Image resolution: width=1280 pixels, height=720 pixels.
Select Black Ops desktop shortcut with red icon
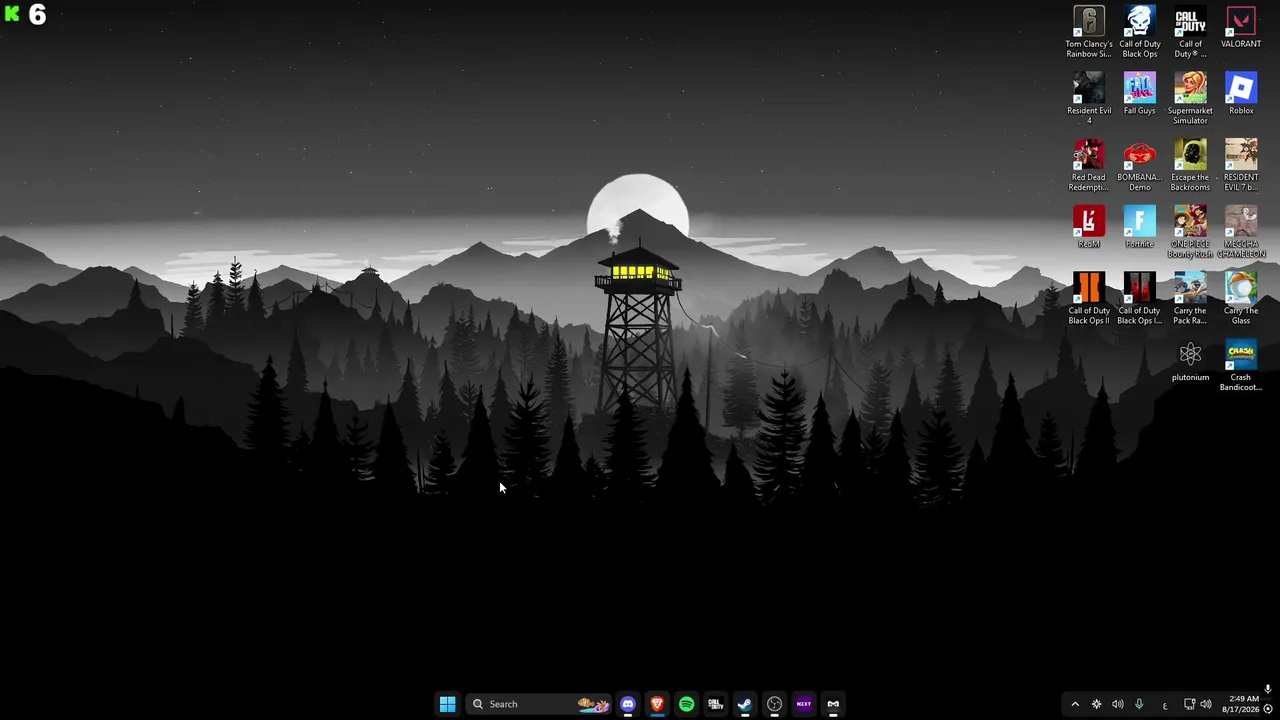pyautogui.click(x=1139, y=298)
